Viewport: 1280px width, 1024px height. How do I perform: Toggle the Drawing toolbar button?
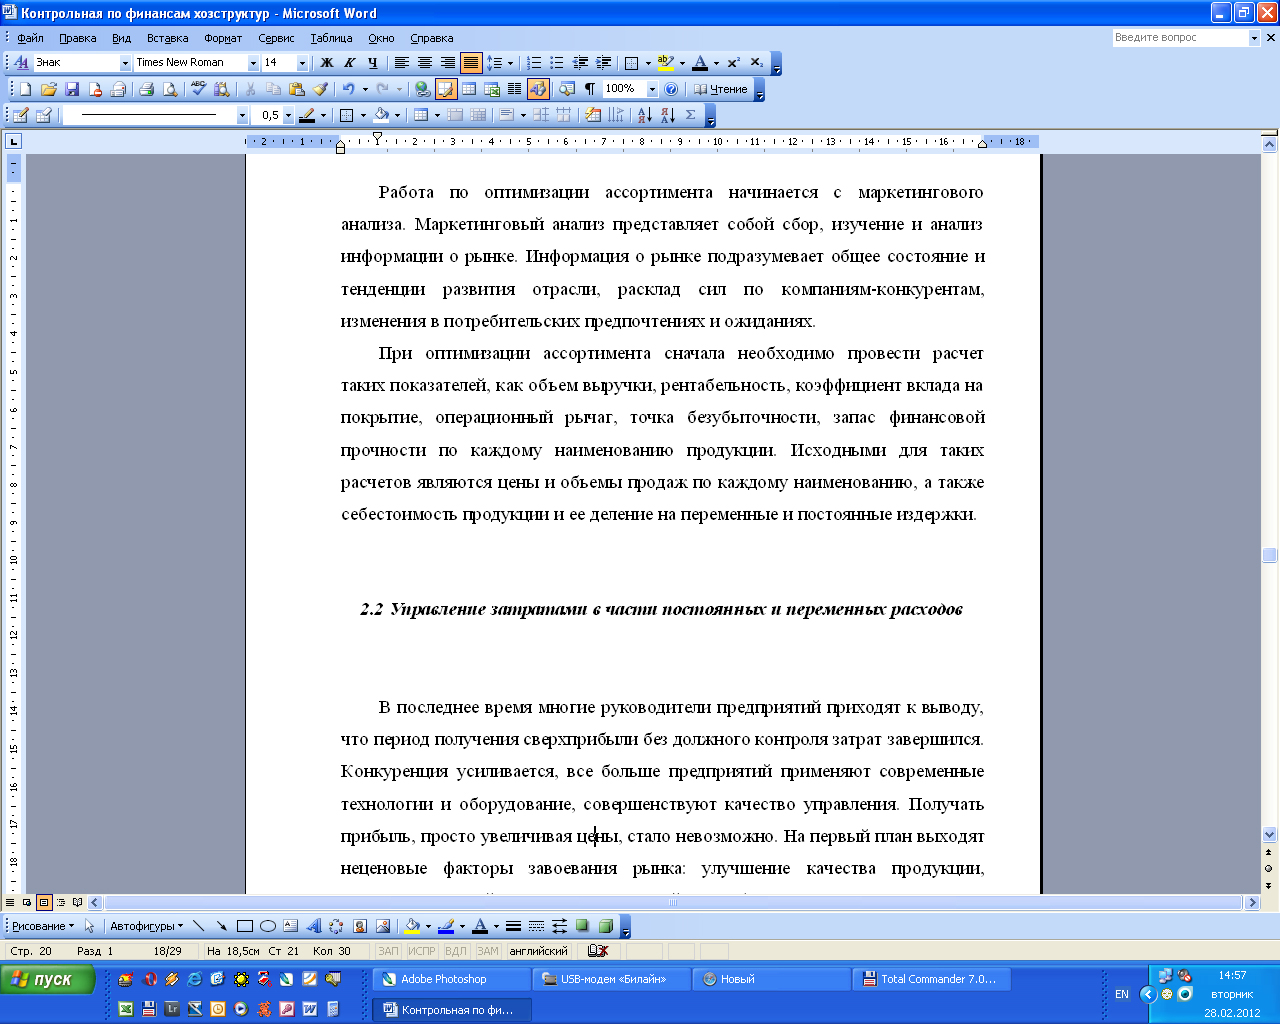click(x=538, y=89)
